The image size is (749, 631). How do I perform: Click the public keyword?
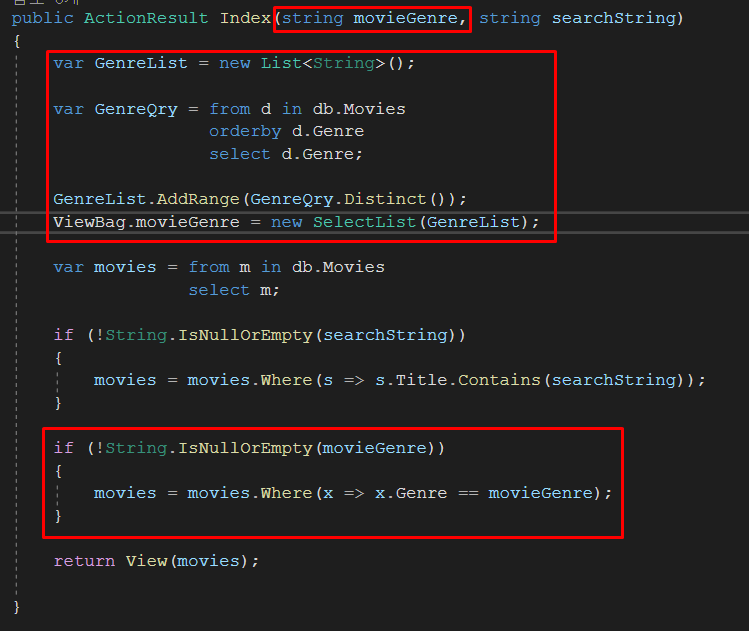[x=43, y=18]
